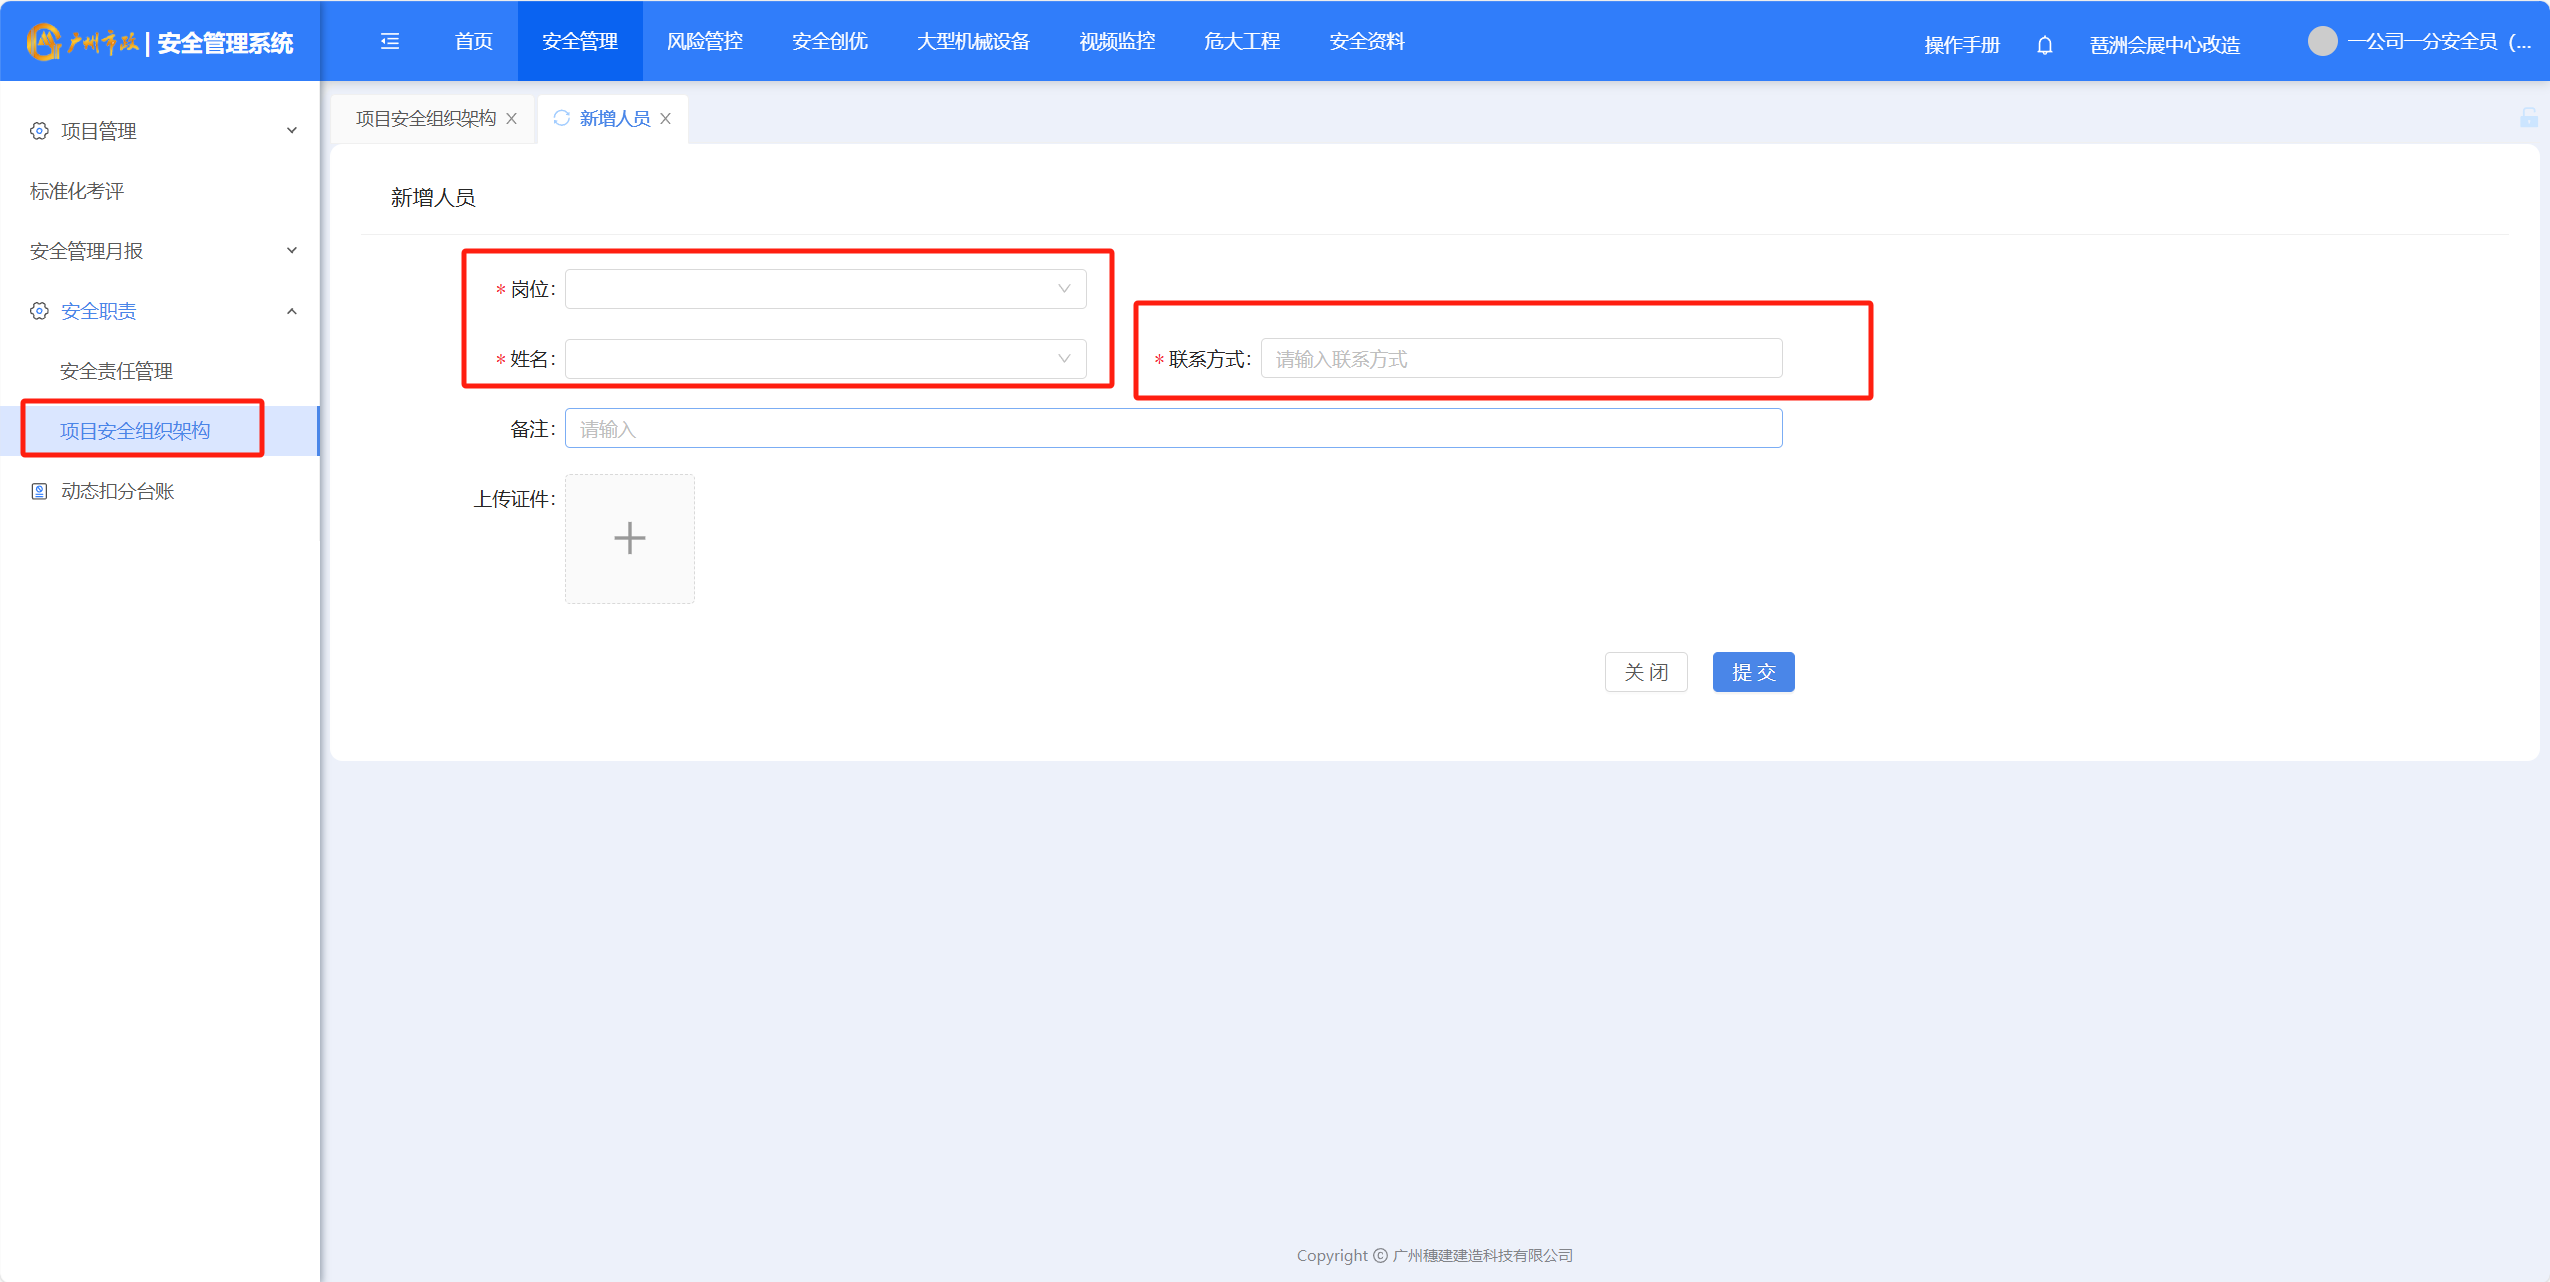Click the plus icon to upload certificate
Screen dimensions: 2550x1282
pos(629,538)
